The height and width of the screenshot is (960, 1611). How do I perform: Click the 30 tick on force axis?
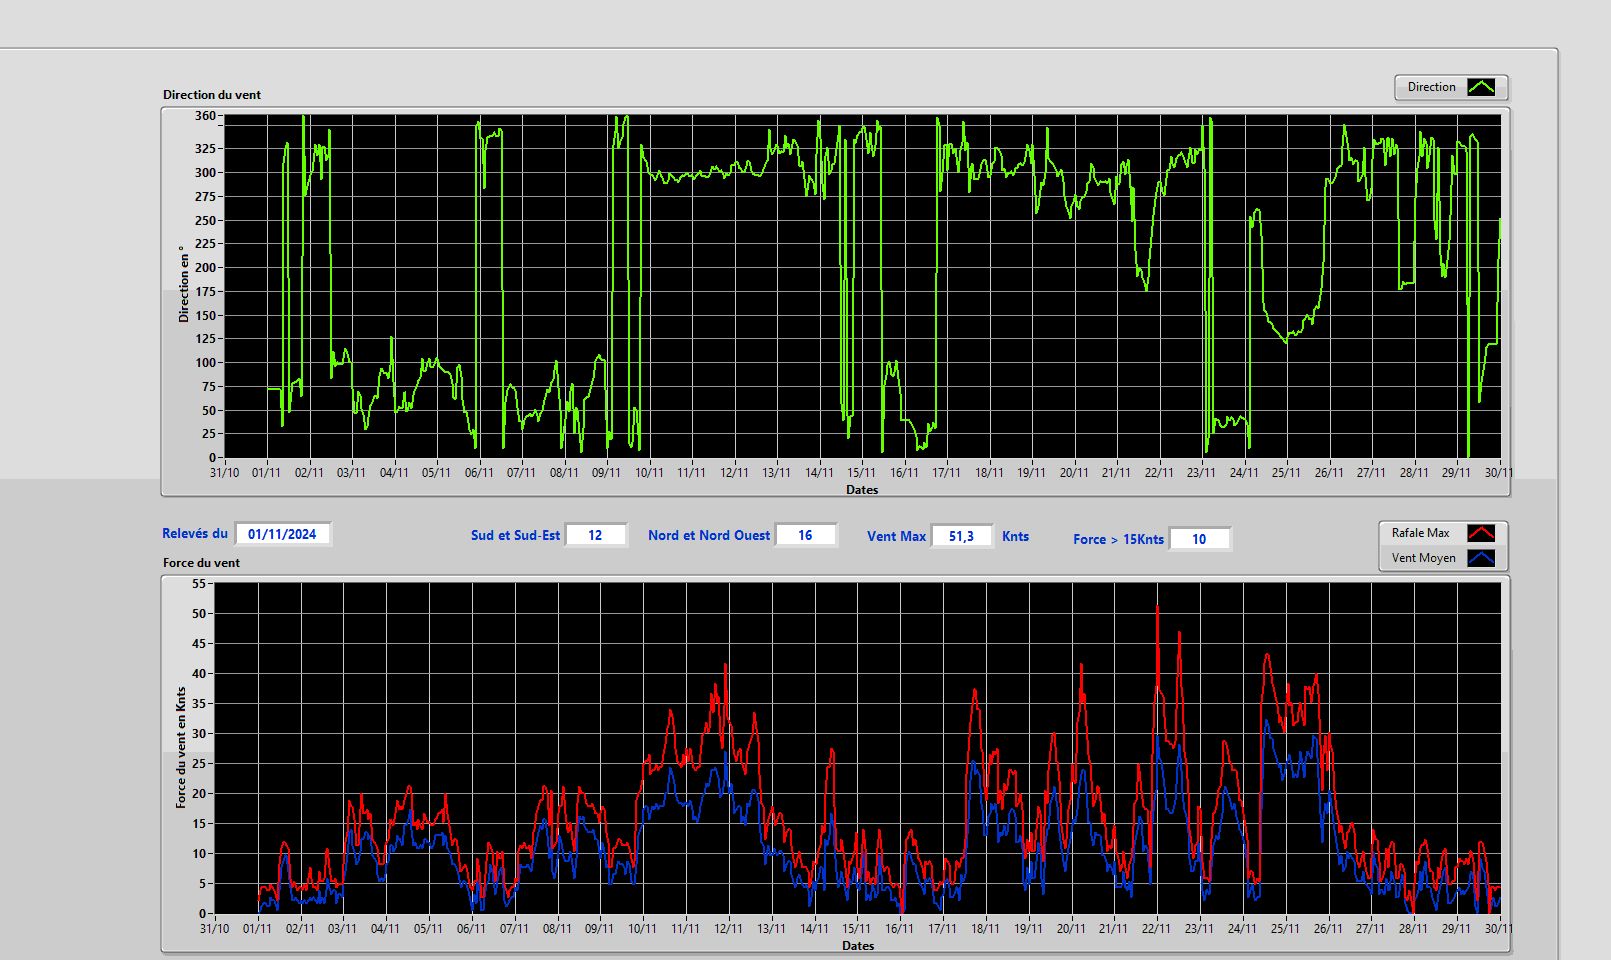coord(198,734)
